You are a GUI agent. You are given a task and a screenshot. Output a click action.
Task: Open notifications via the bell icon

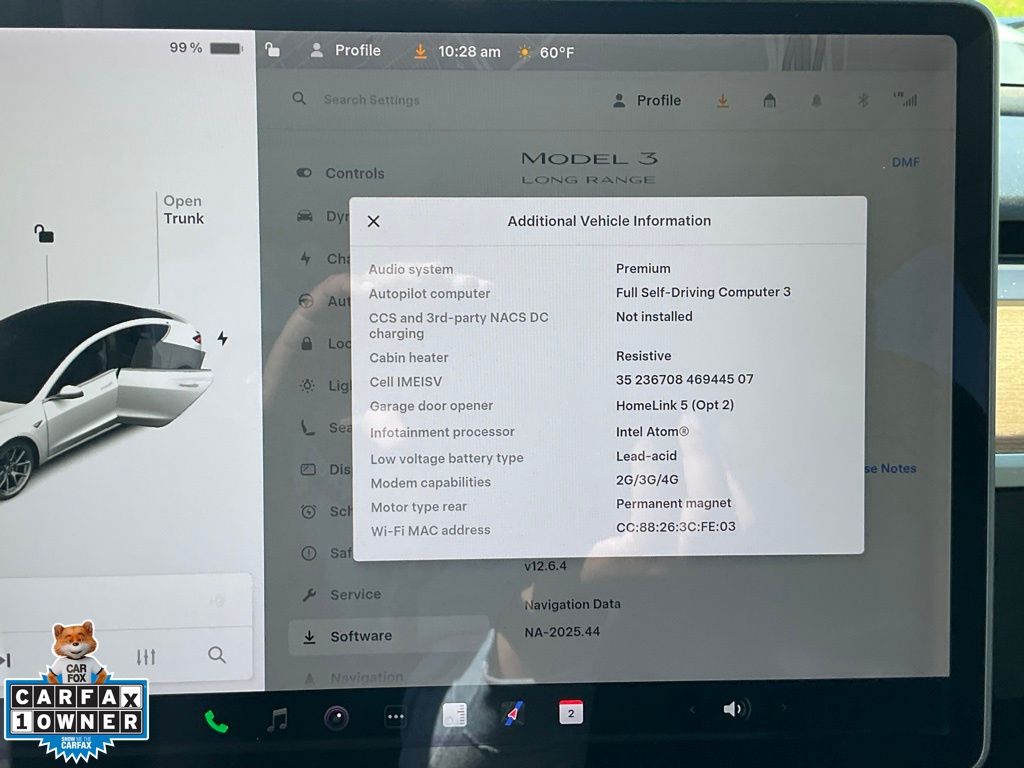pyautogui.click(x=817, y=100)
